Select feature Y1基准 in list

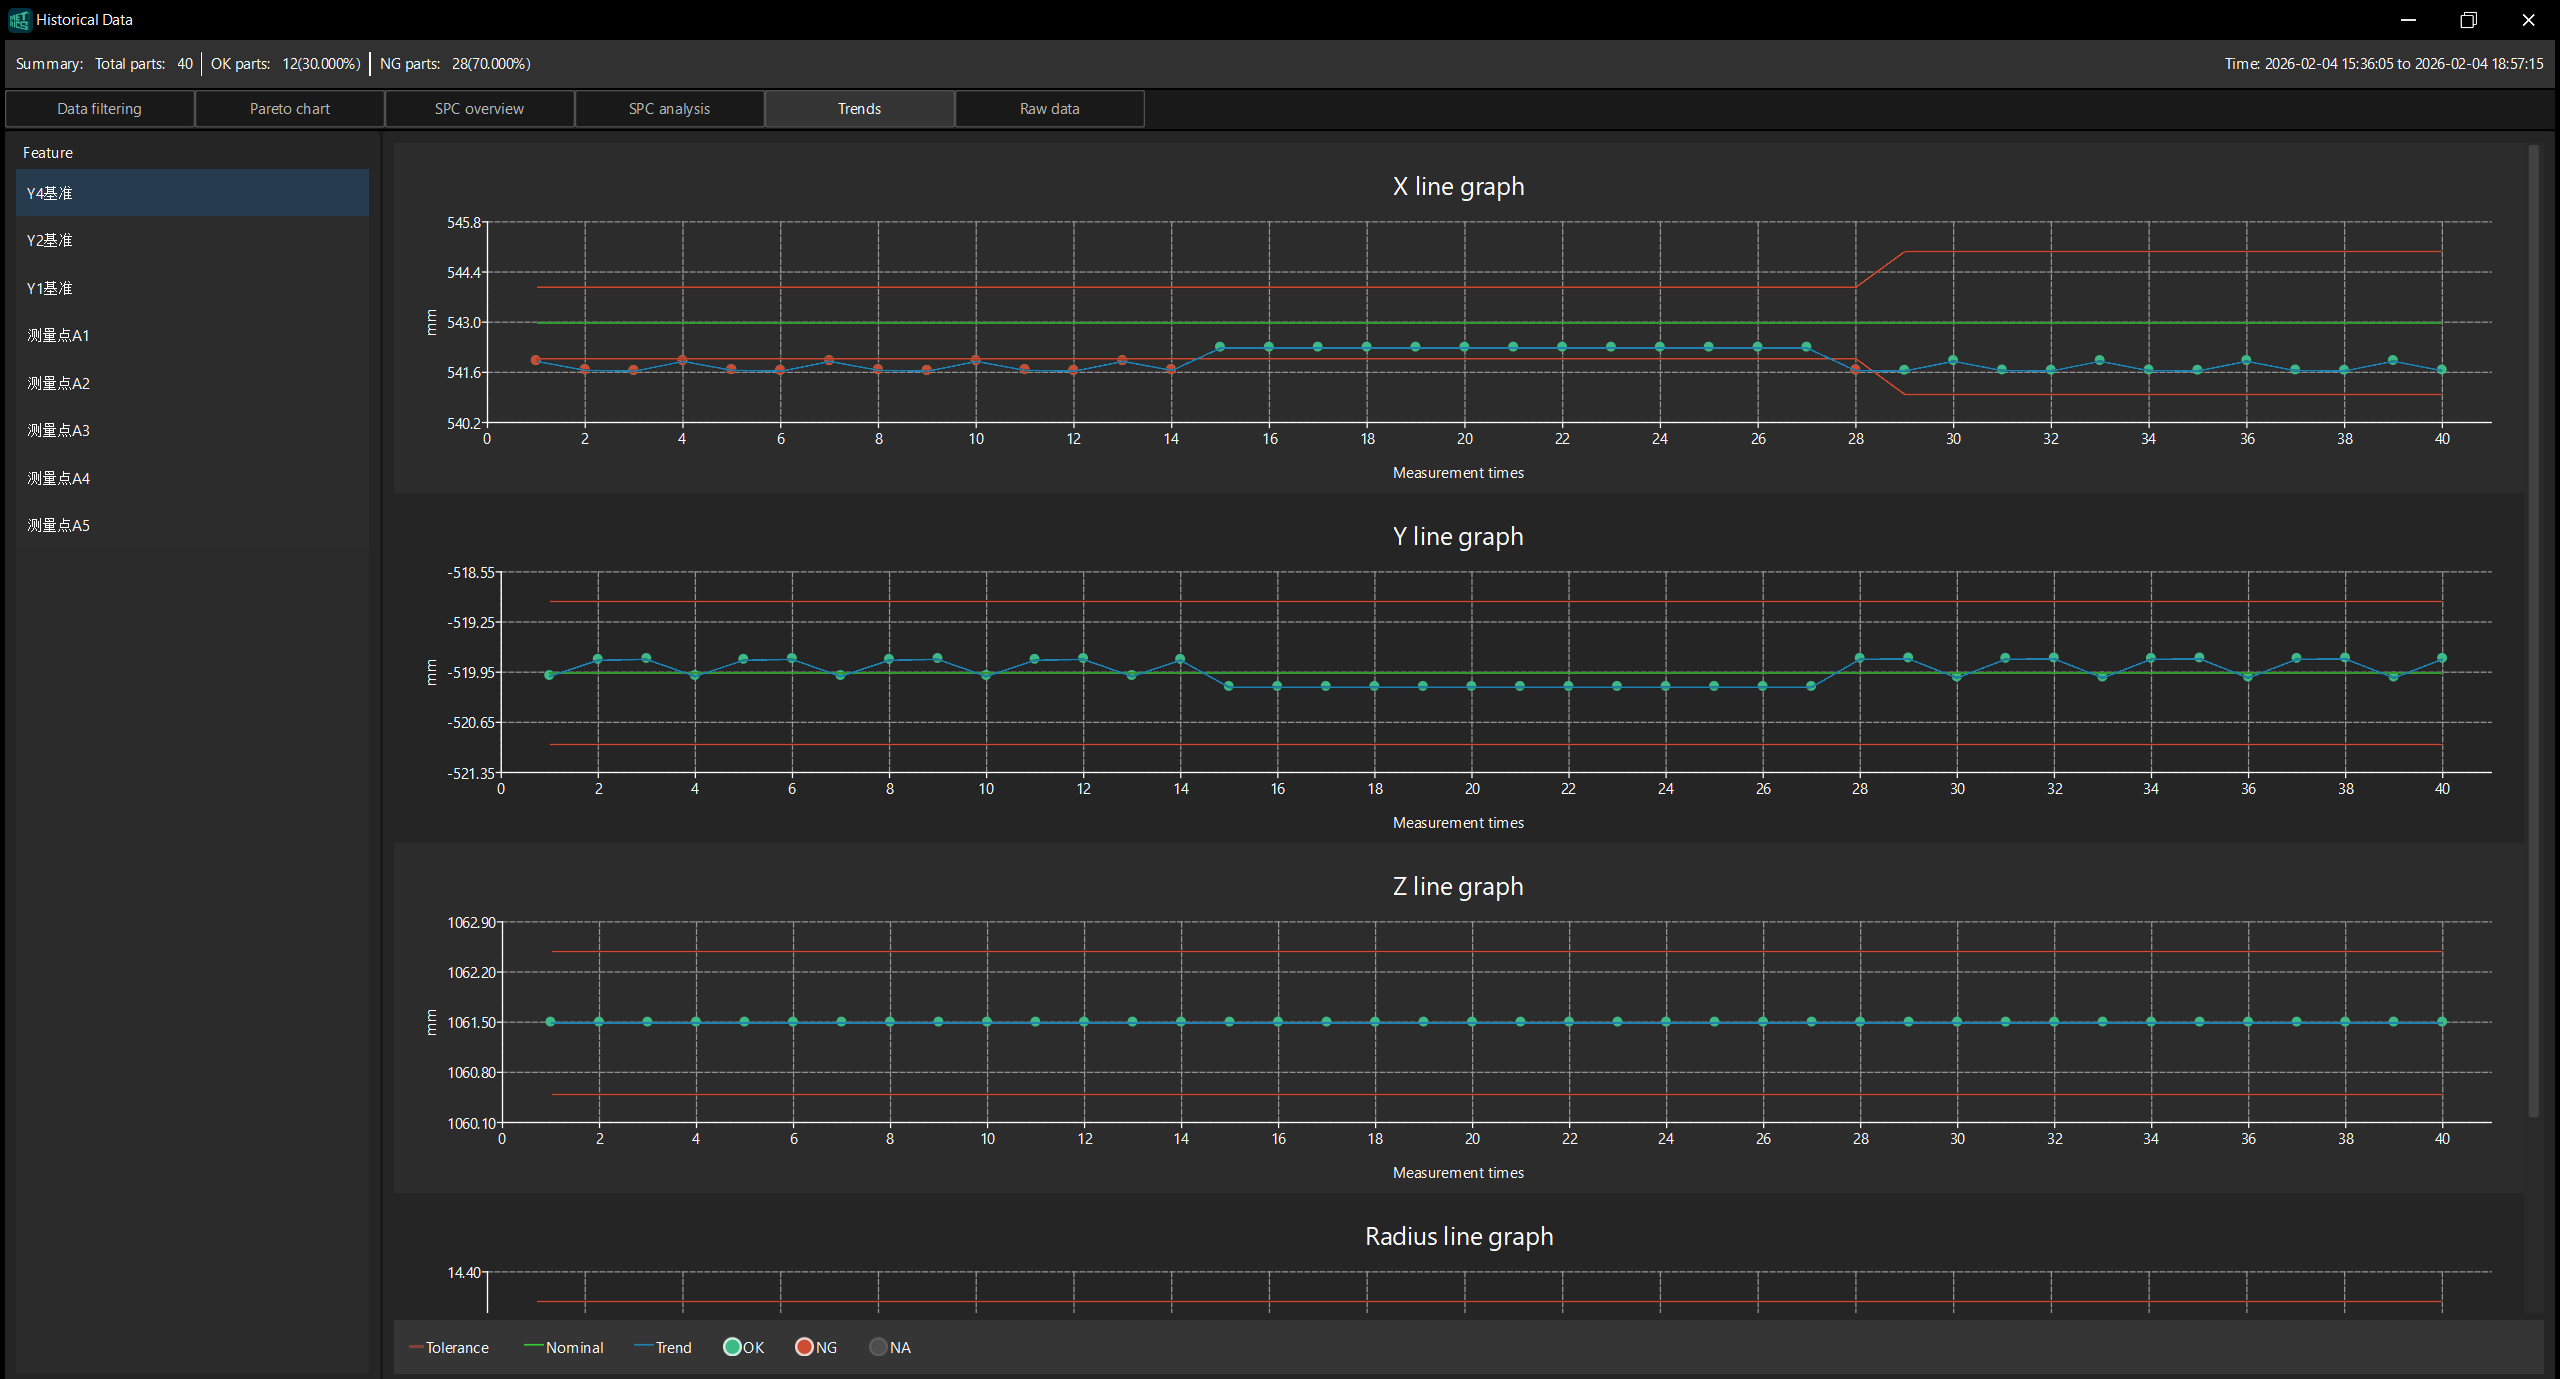[50, 288]
